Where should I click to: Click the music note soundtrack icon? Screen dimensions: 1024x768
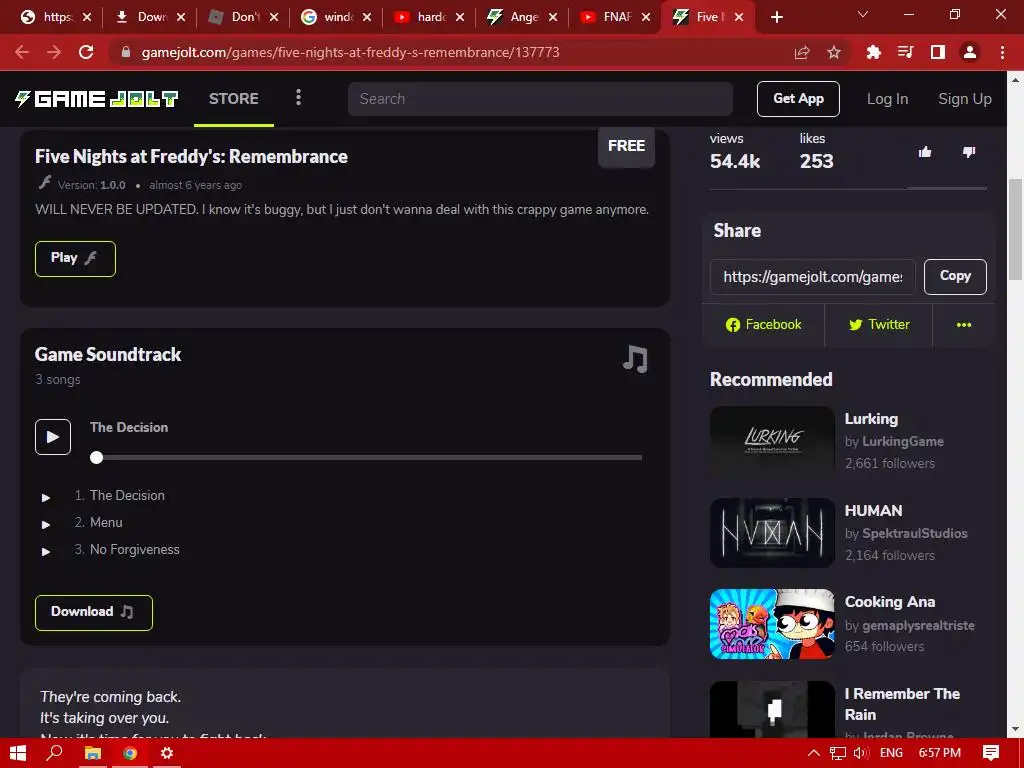pos(635,359)
